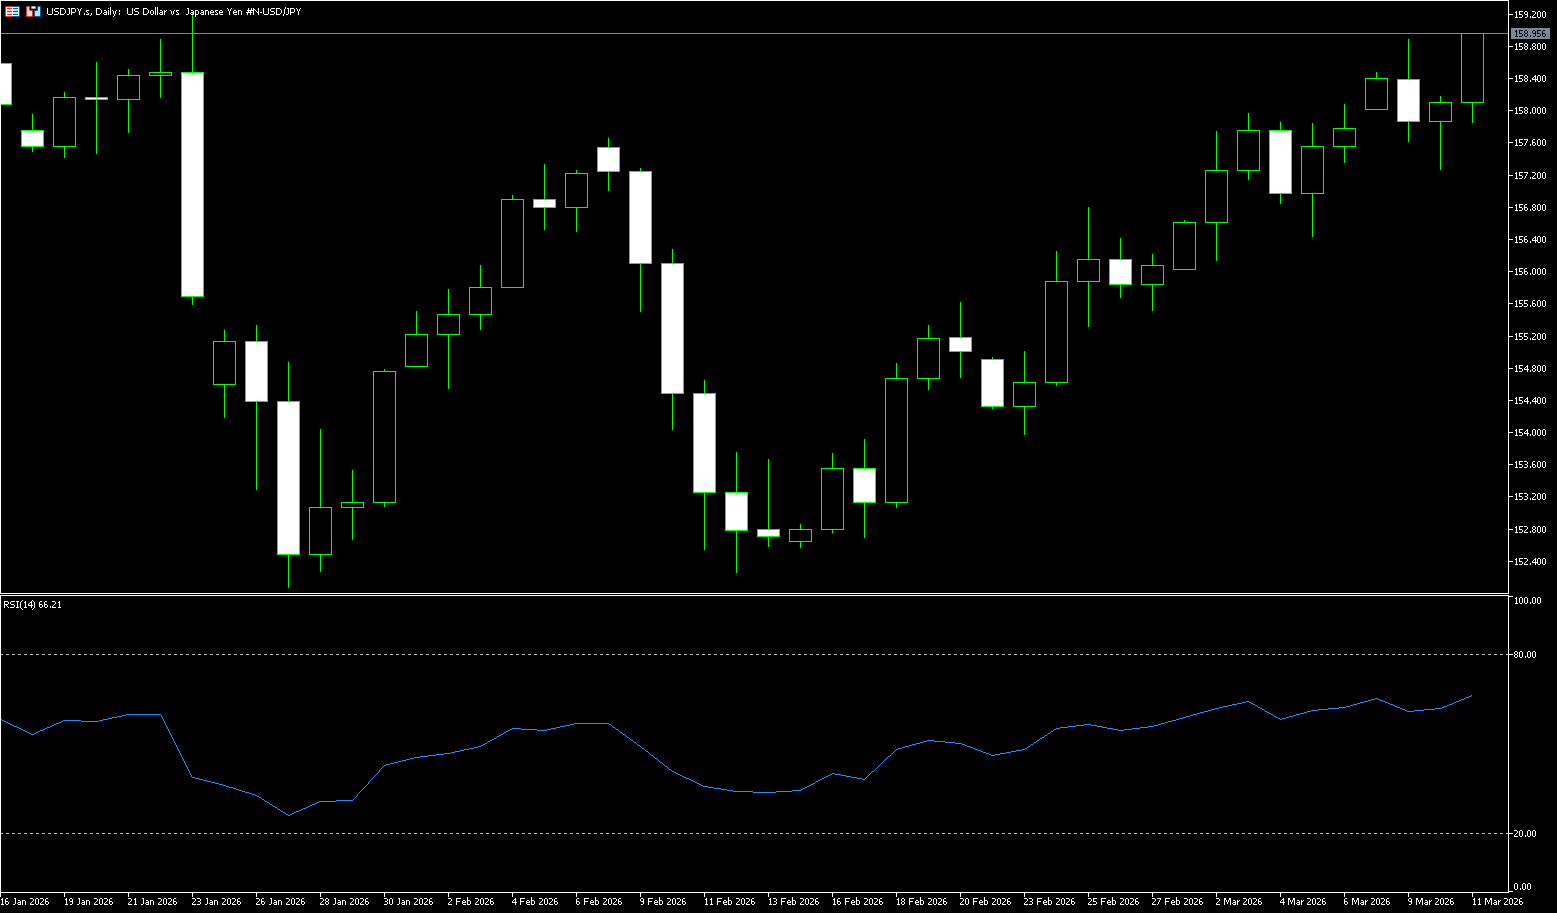Click the lowest candle on 26 Jan 2026
The width and height of the screenshot is (1557, 913).
pos(288,478)
